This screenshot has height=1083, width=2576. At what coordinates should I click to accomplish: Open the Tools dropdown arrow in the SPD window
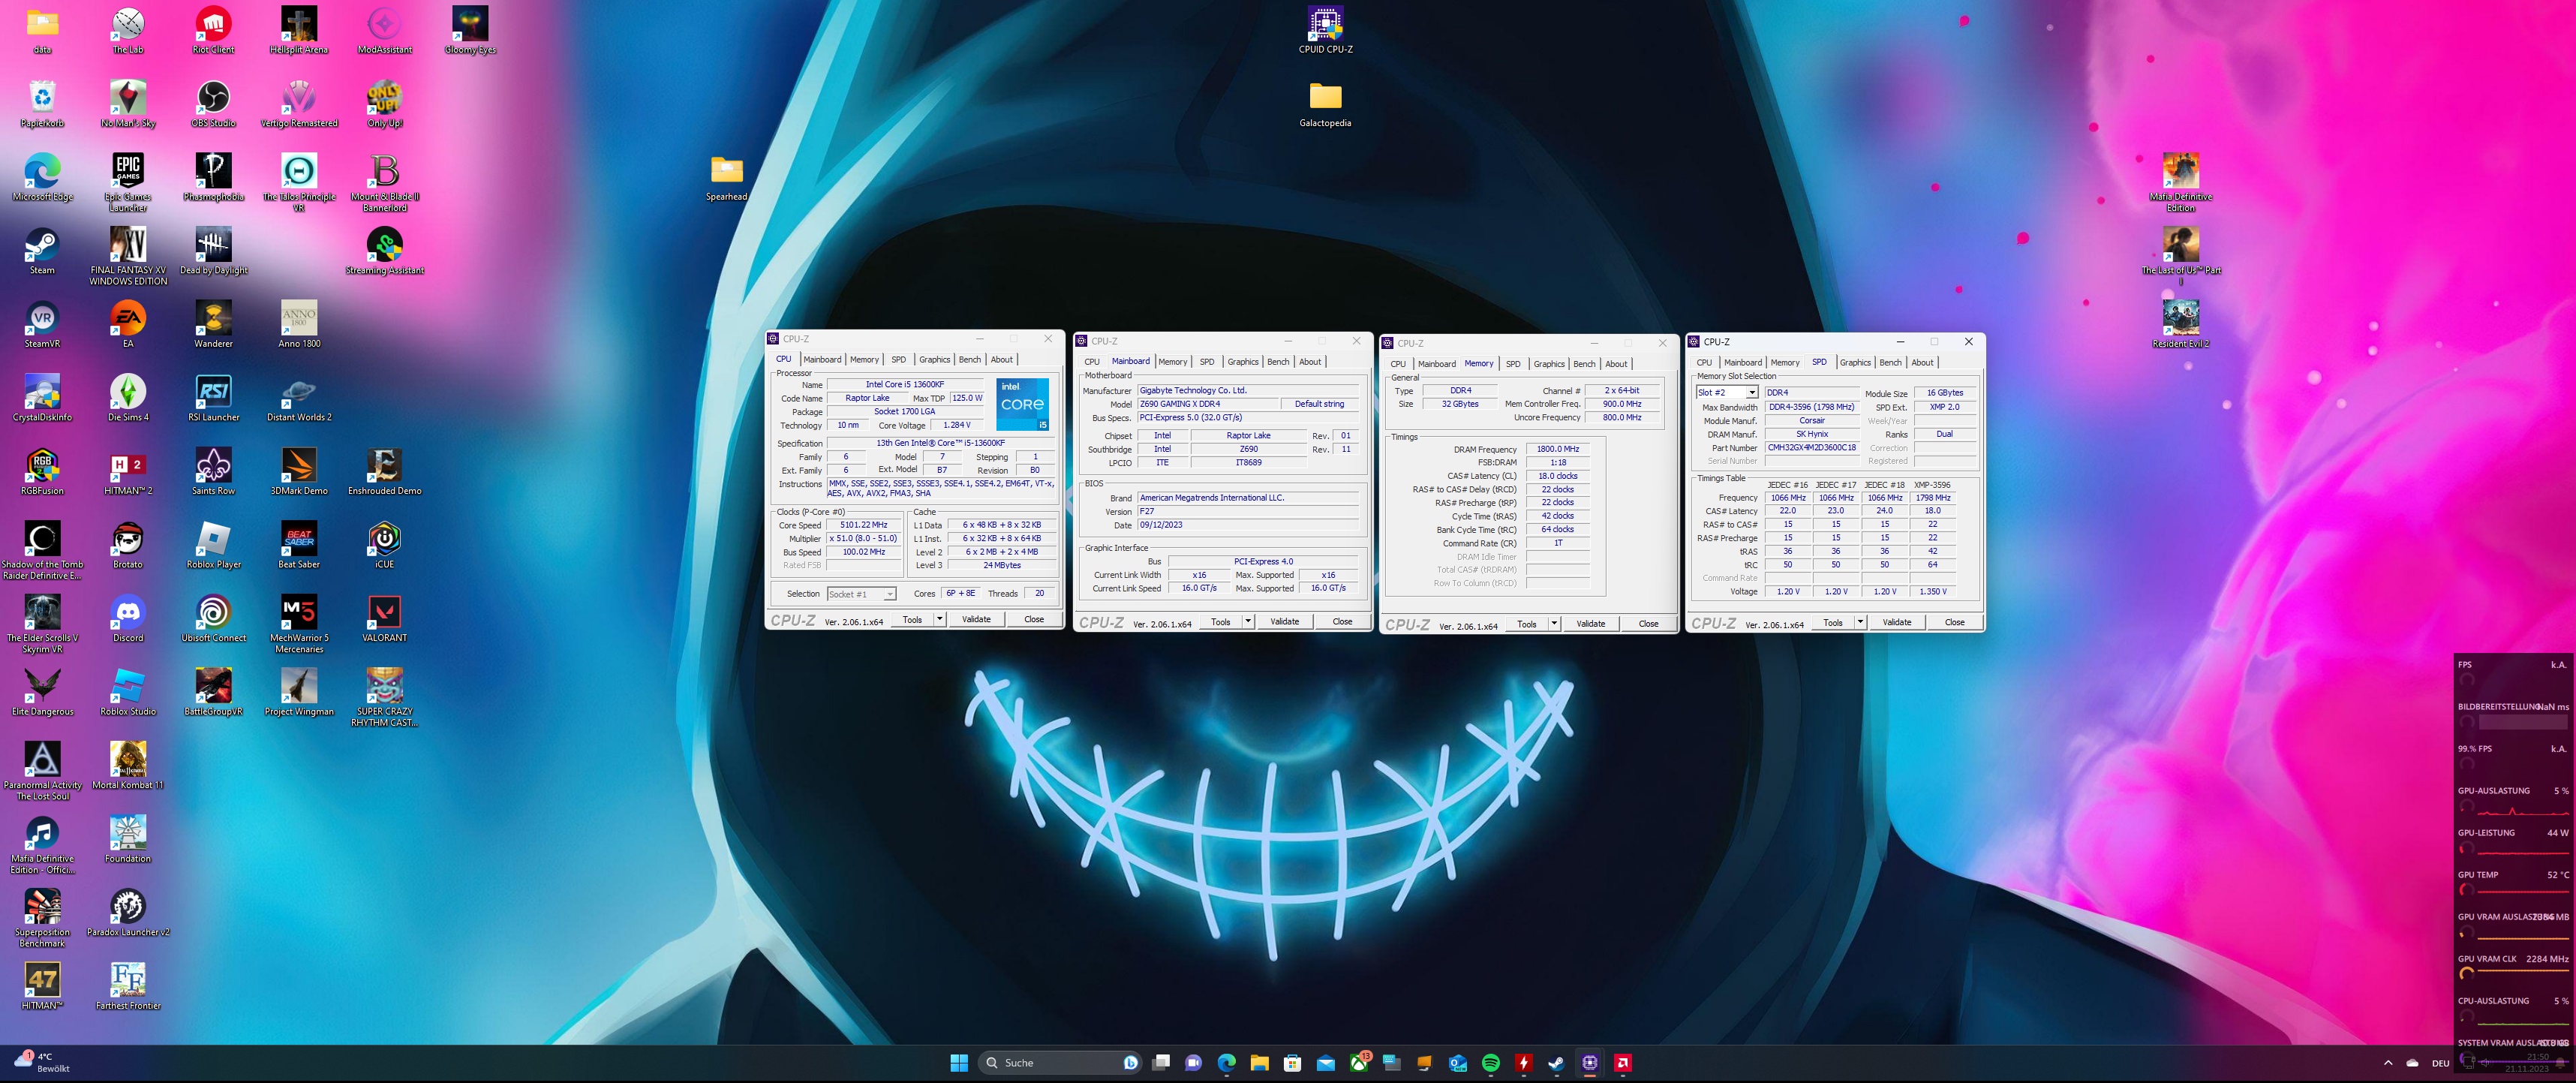1860,622
